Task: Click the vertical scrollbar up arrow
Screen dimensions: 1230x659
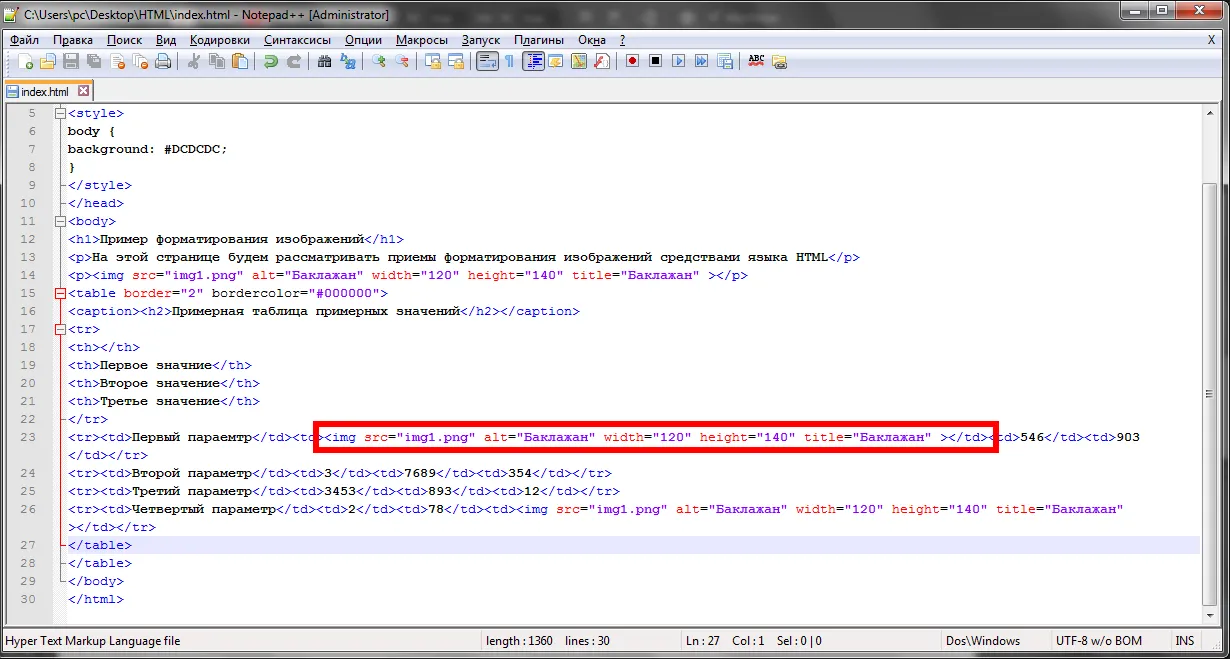Action: (1210, 112)
